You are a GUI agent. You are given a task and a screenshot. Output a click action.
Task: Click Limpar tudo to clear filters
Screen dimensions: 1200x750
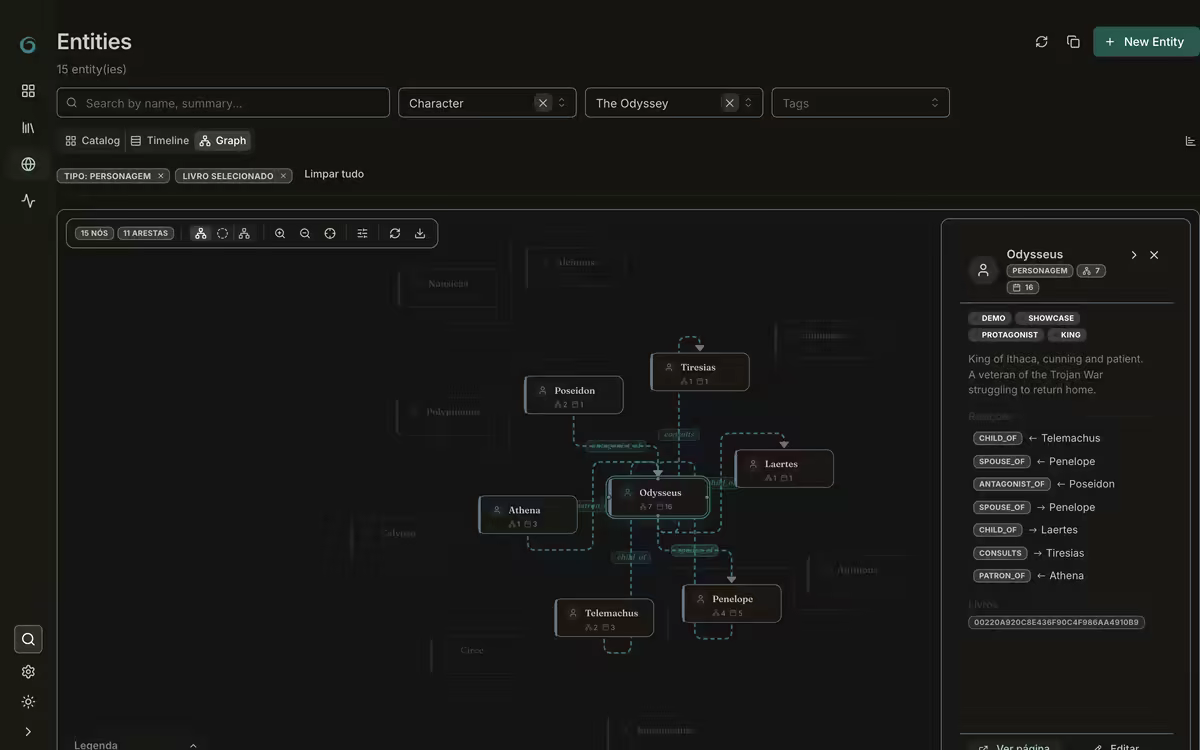(334, 174)
